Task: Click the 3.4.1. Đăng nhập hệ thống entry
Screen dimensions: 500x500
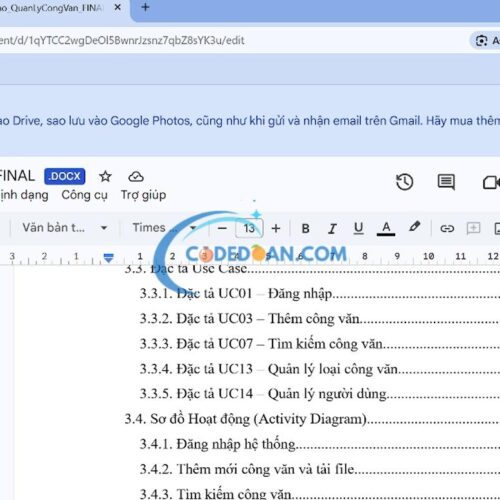Action: click(x=218, y=444)
